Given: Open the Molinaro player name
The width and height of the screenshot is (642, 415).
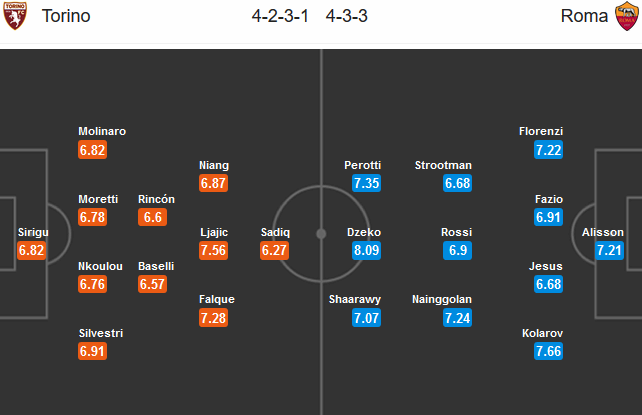Looking at the screenshot, I should 102,131.
